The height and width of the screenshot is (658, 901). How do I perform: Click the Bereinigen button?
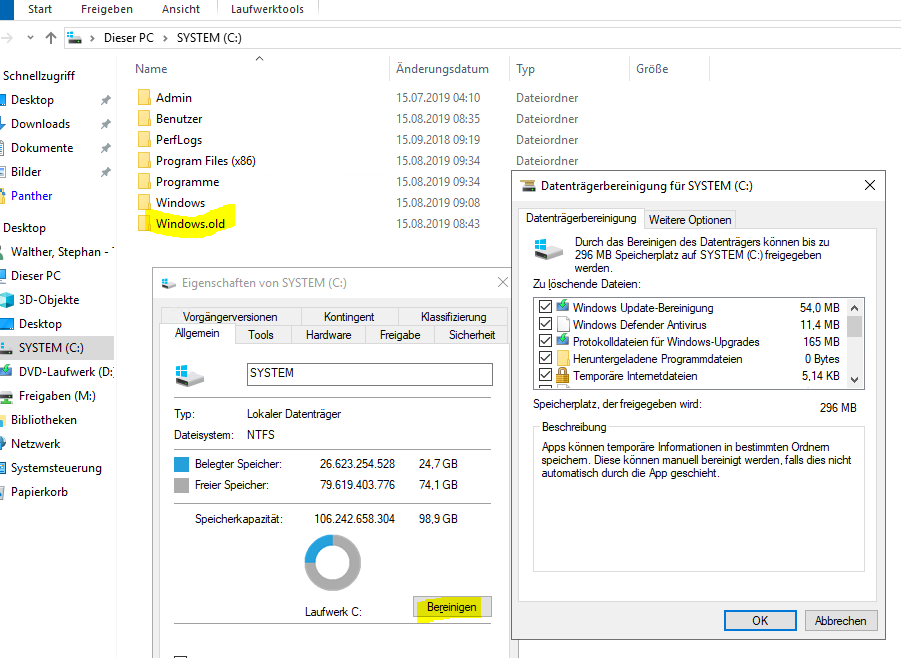click(452, 607)
